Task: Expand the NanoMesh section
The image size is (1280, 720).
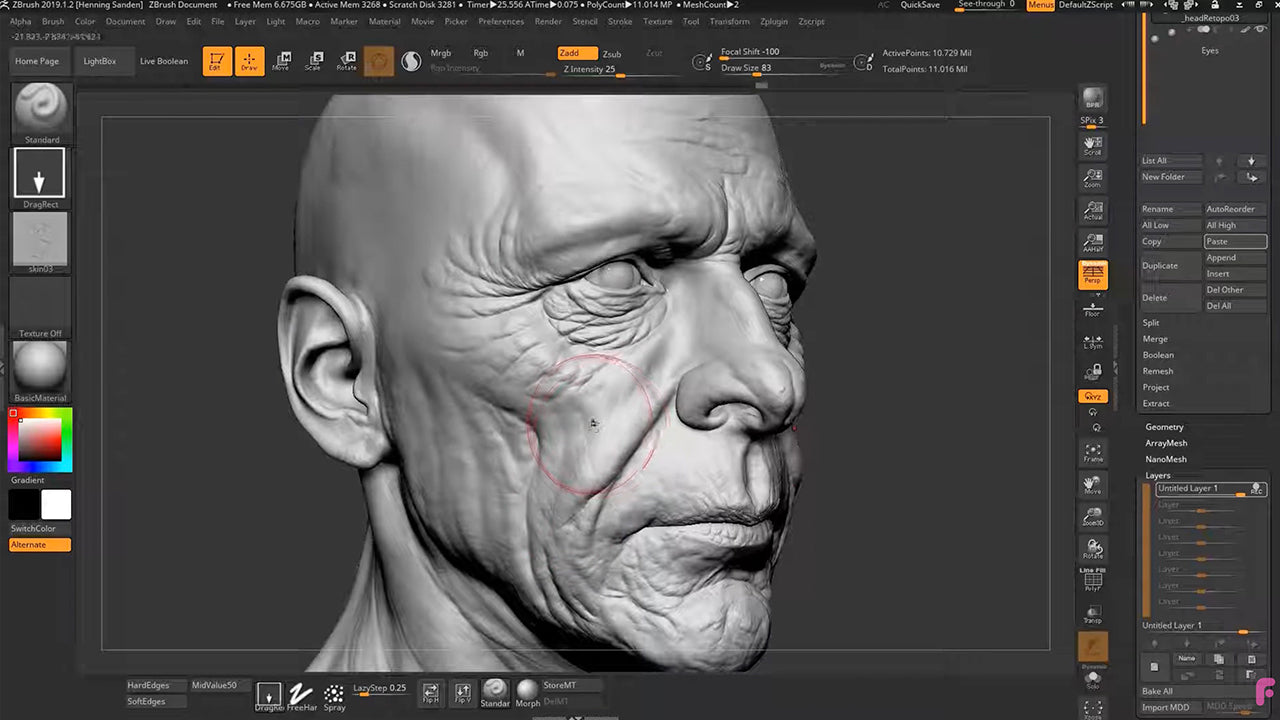Action: pos(1166,459)
